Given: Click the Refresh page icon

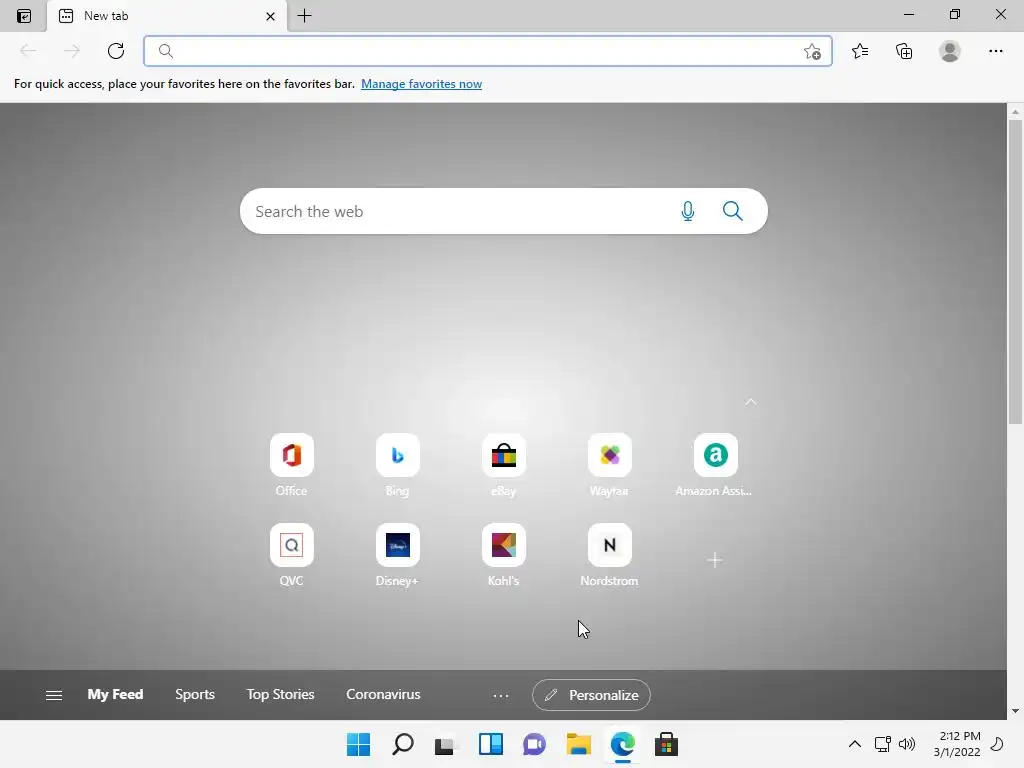Looking at the screenshot, I should pyautogui.click(x=116, y=51).
